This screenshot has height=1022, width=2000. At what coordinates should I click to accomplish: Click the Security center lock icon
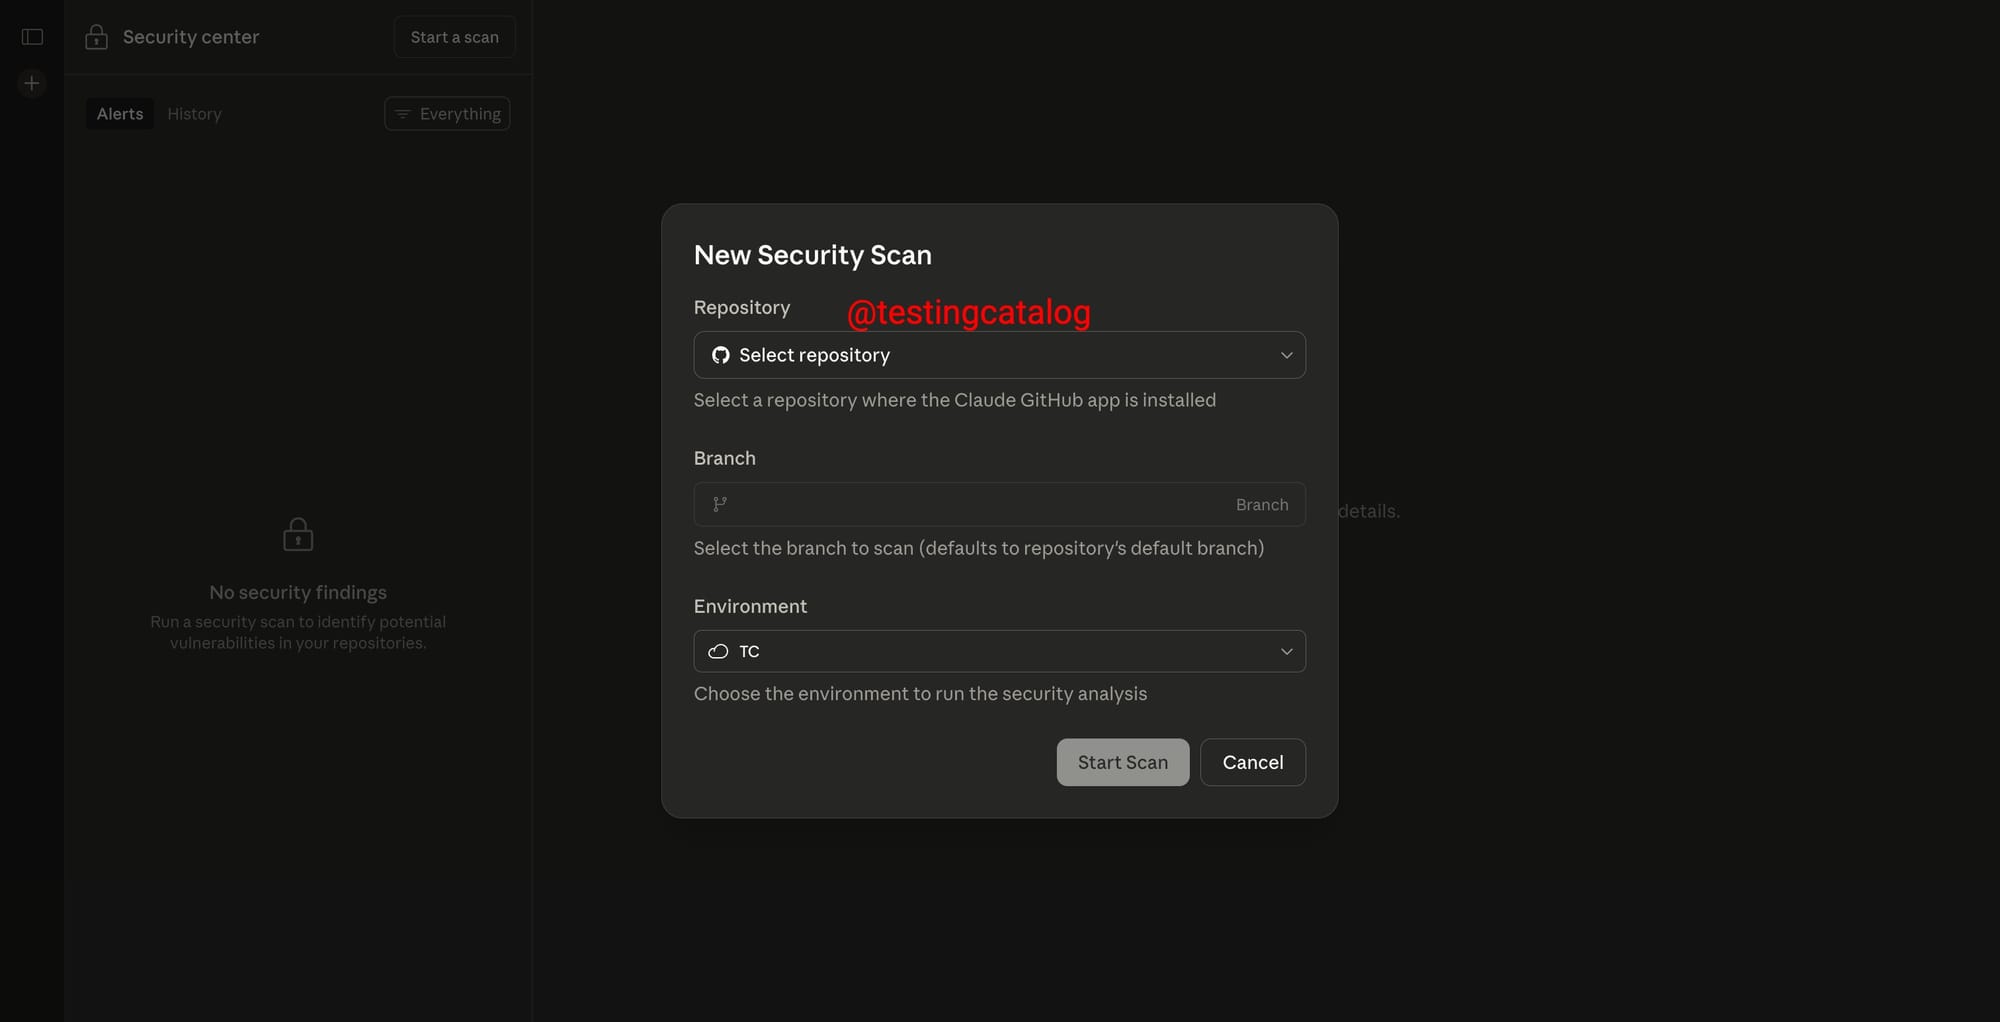point(96,37)
